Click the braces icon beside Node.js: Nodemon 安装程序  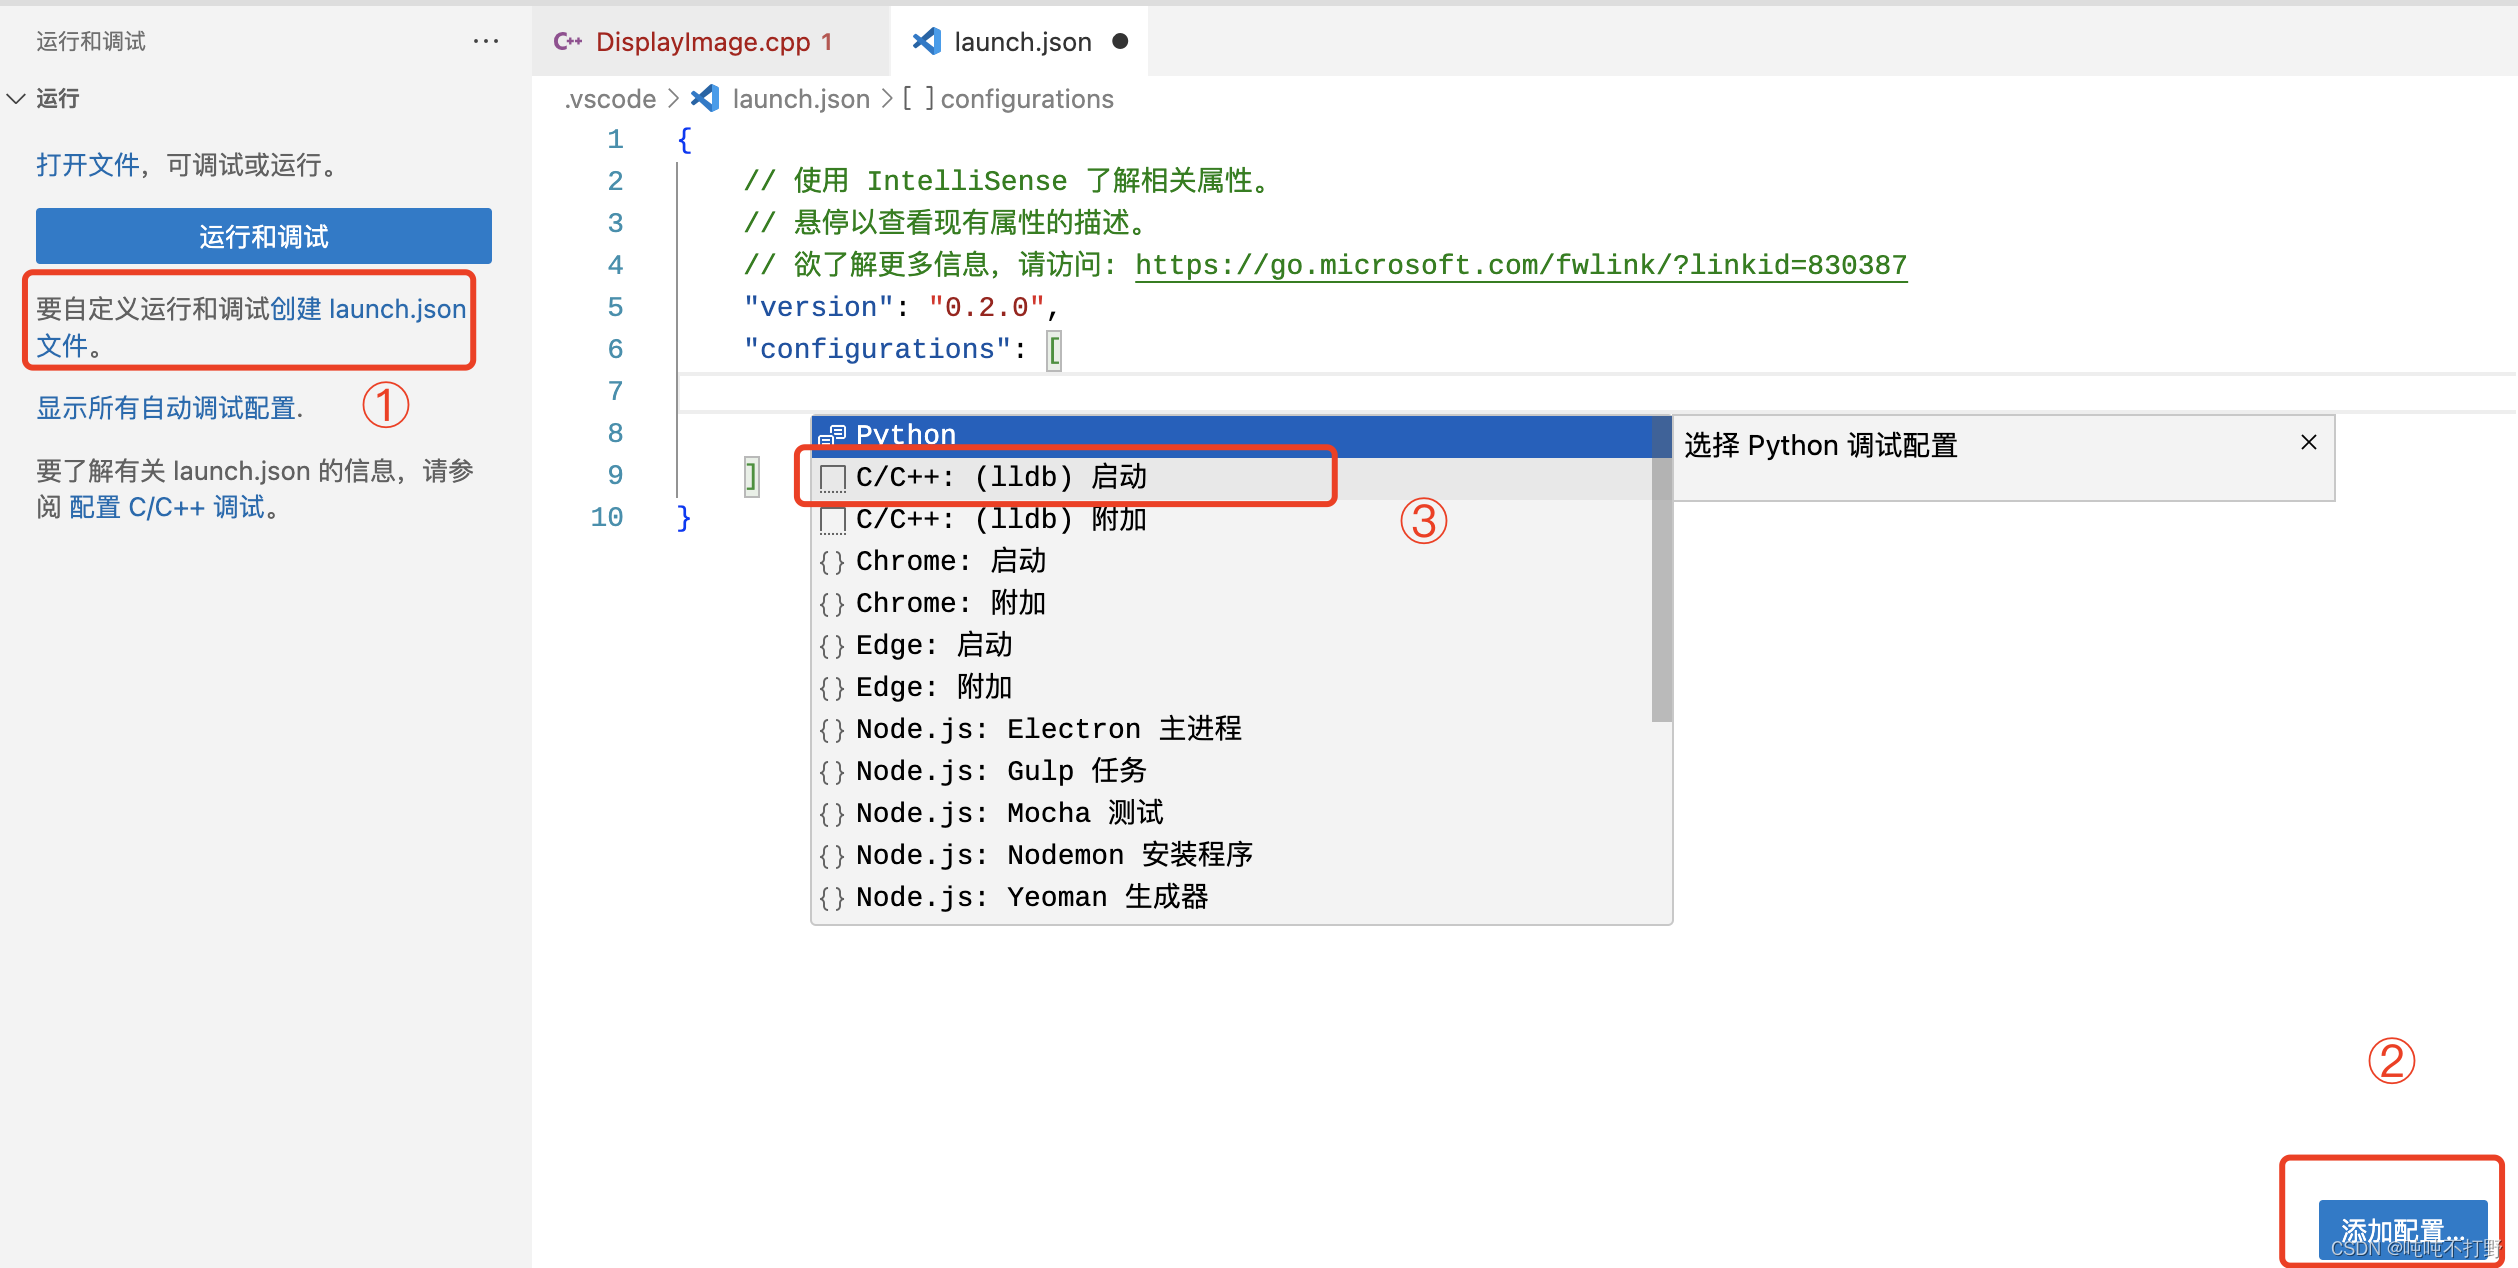pyautogui.click(x=832, y=856)
